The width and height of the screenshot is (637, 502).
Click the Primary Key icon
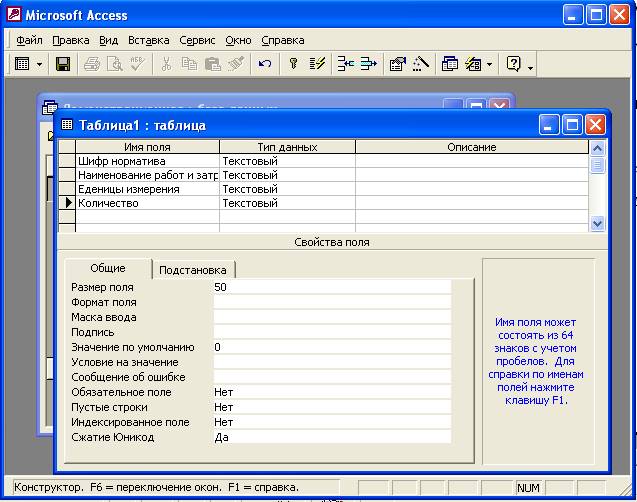[x=293, y=64]
